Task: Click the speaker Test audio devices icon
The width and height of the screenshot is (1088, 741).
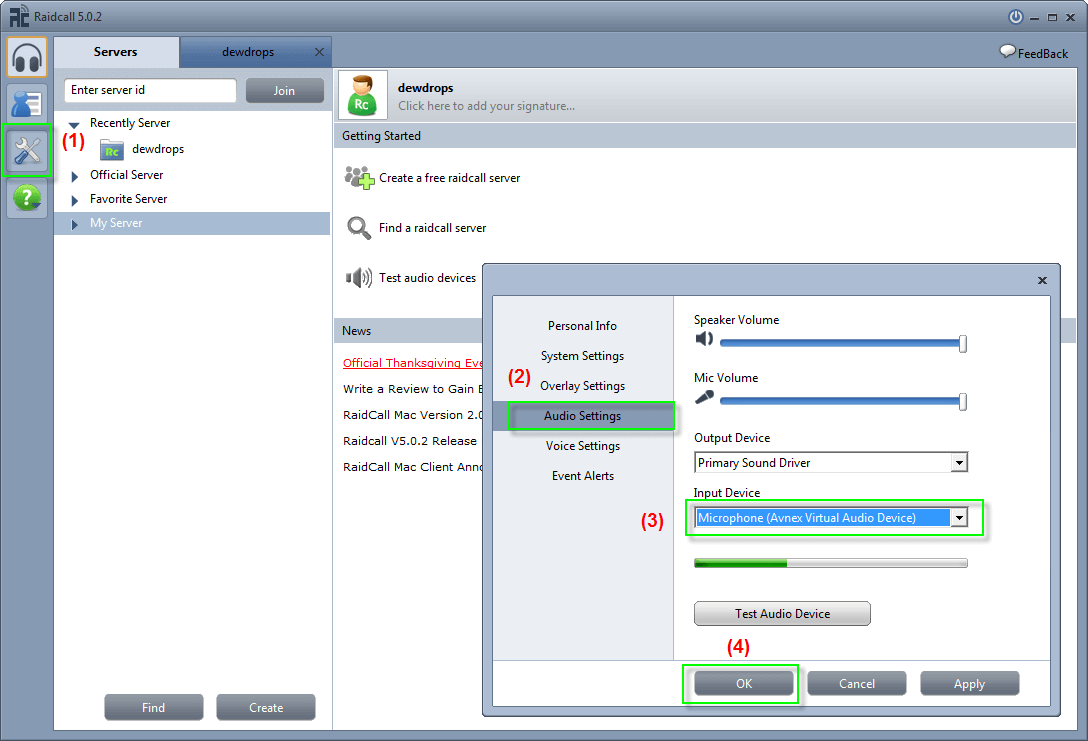Action: click(359, 278)
